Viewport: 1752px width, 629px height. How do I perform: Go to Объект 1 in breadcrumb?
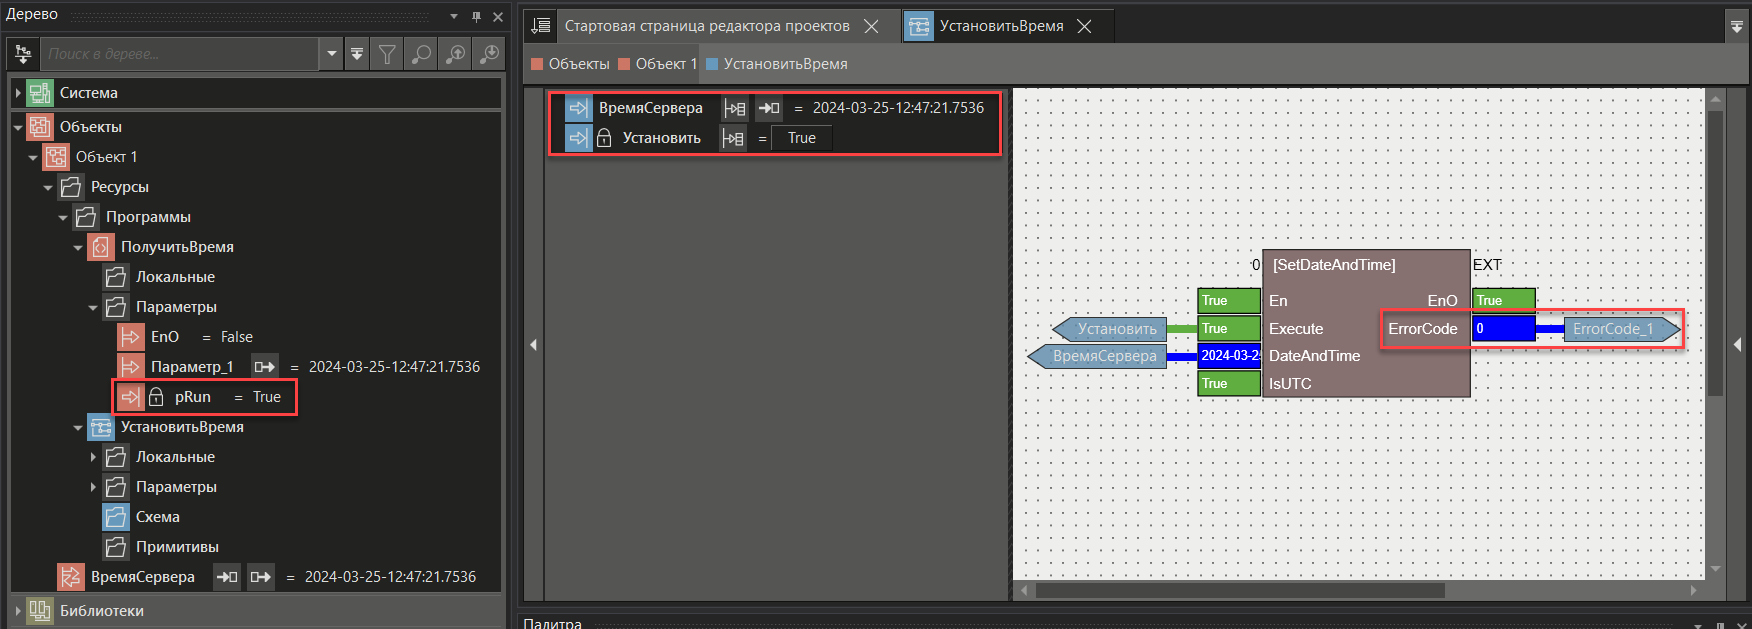665,64
